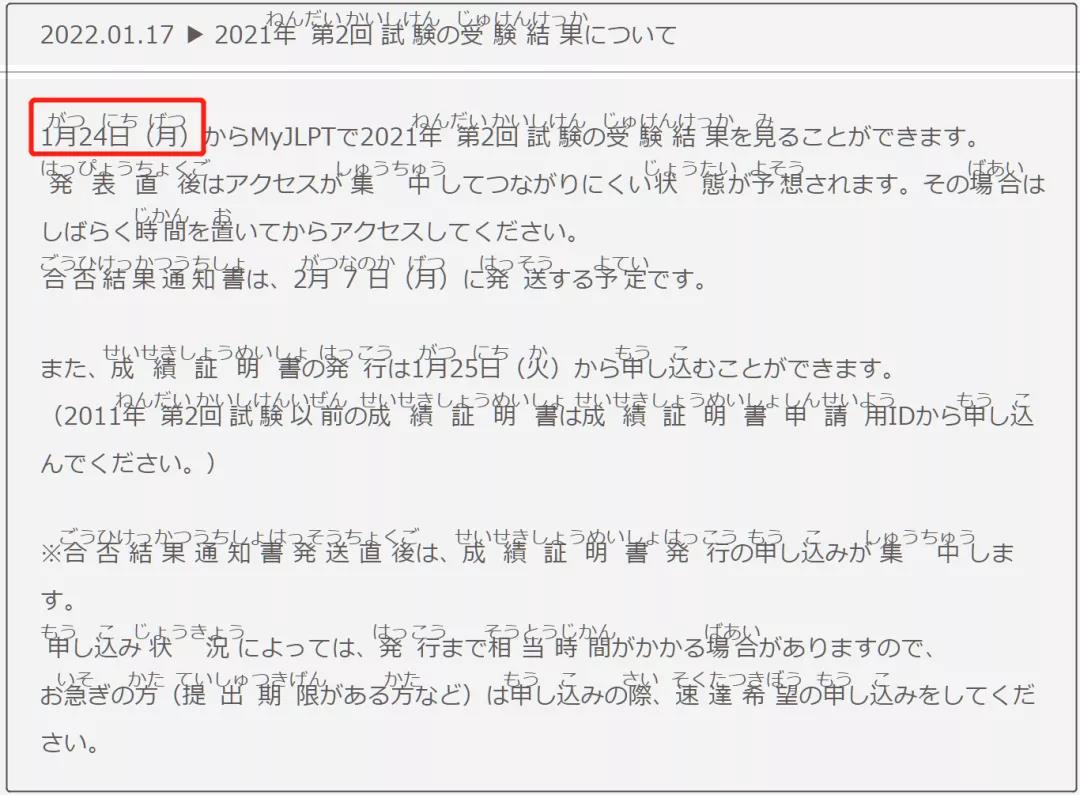1080x795 pixels.
Task: Click the parenthetical 提出期限がある方など
Action: pos(321,694)
